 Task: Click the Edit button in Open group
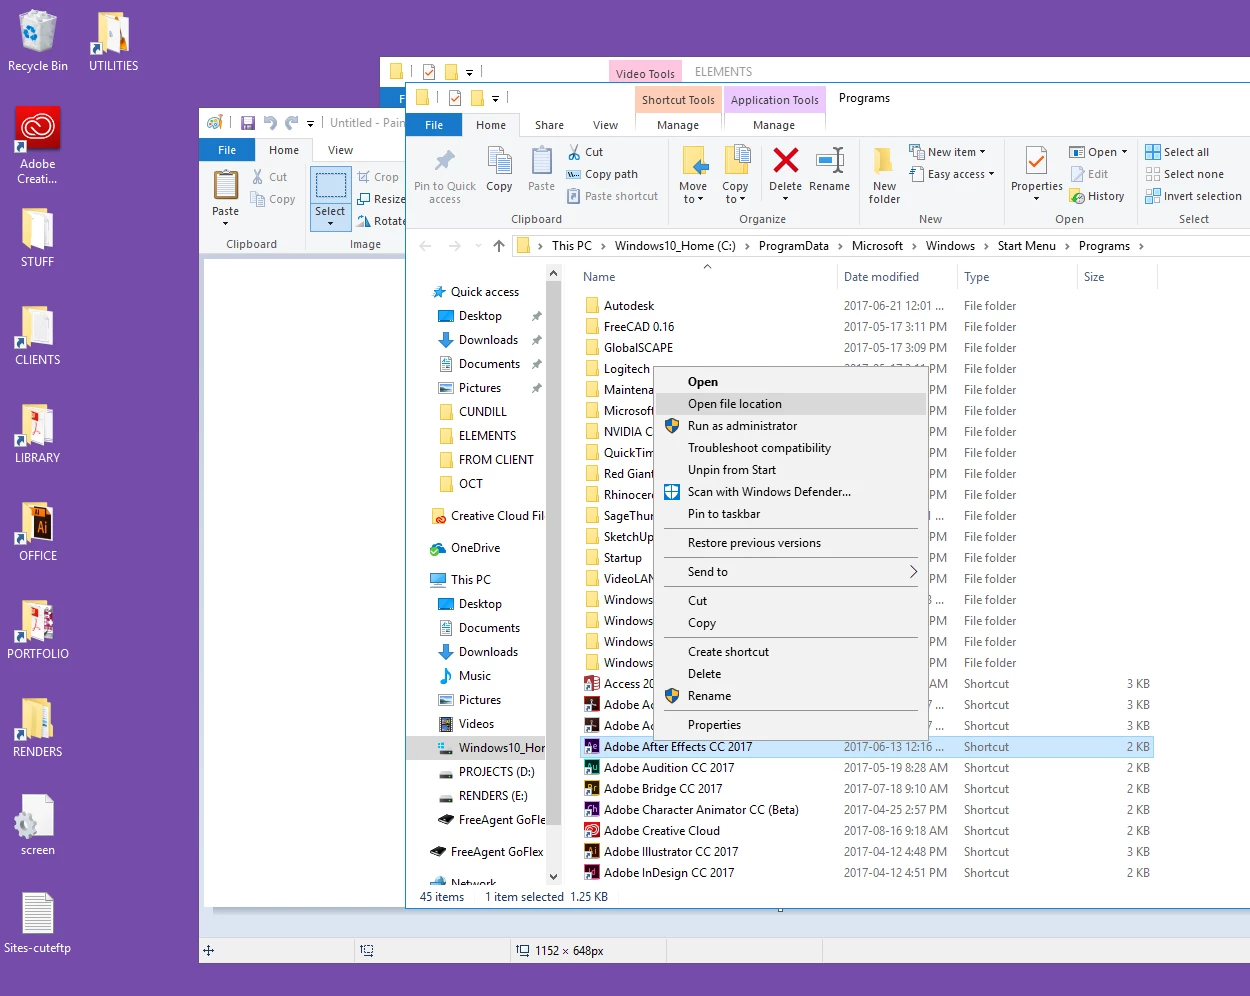coord(1090,174)
